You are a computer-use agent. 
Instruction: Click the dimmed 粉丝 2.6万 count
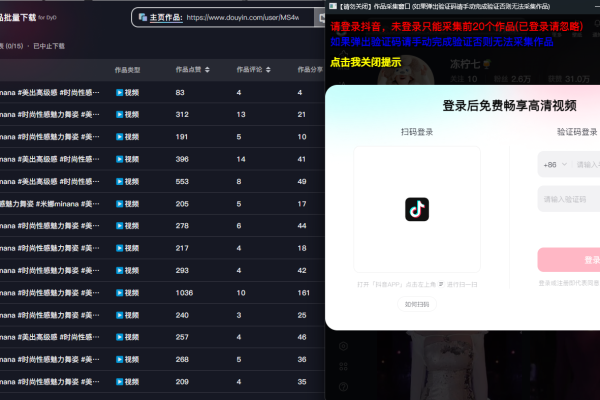512,79
